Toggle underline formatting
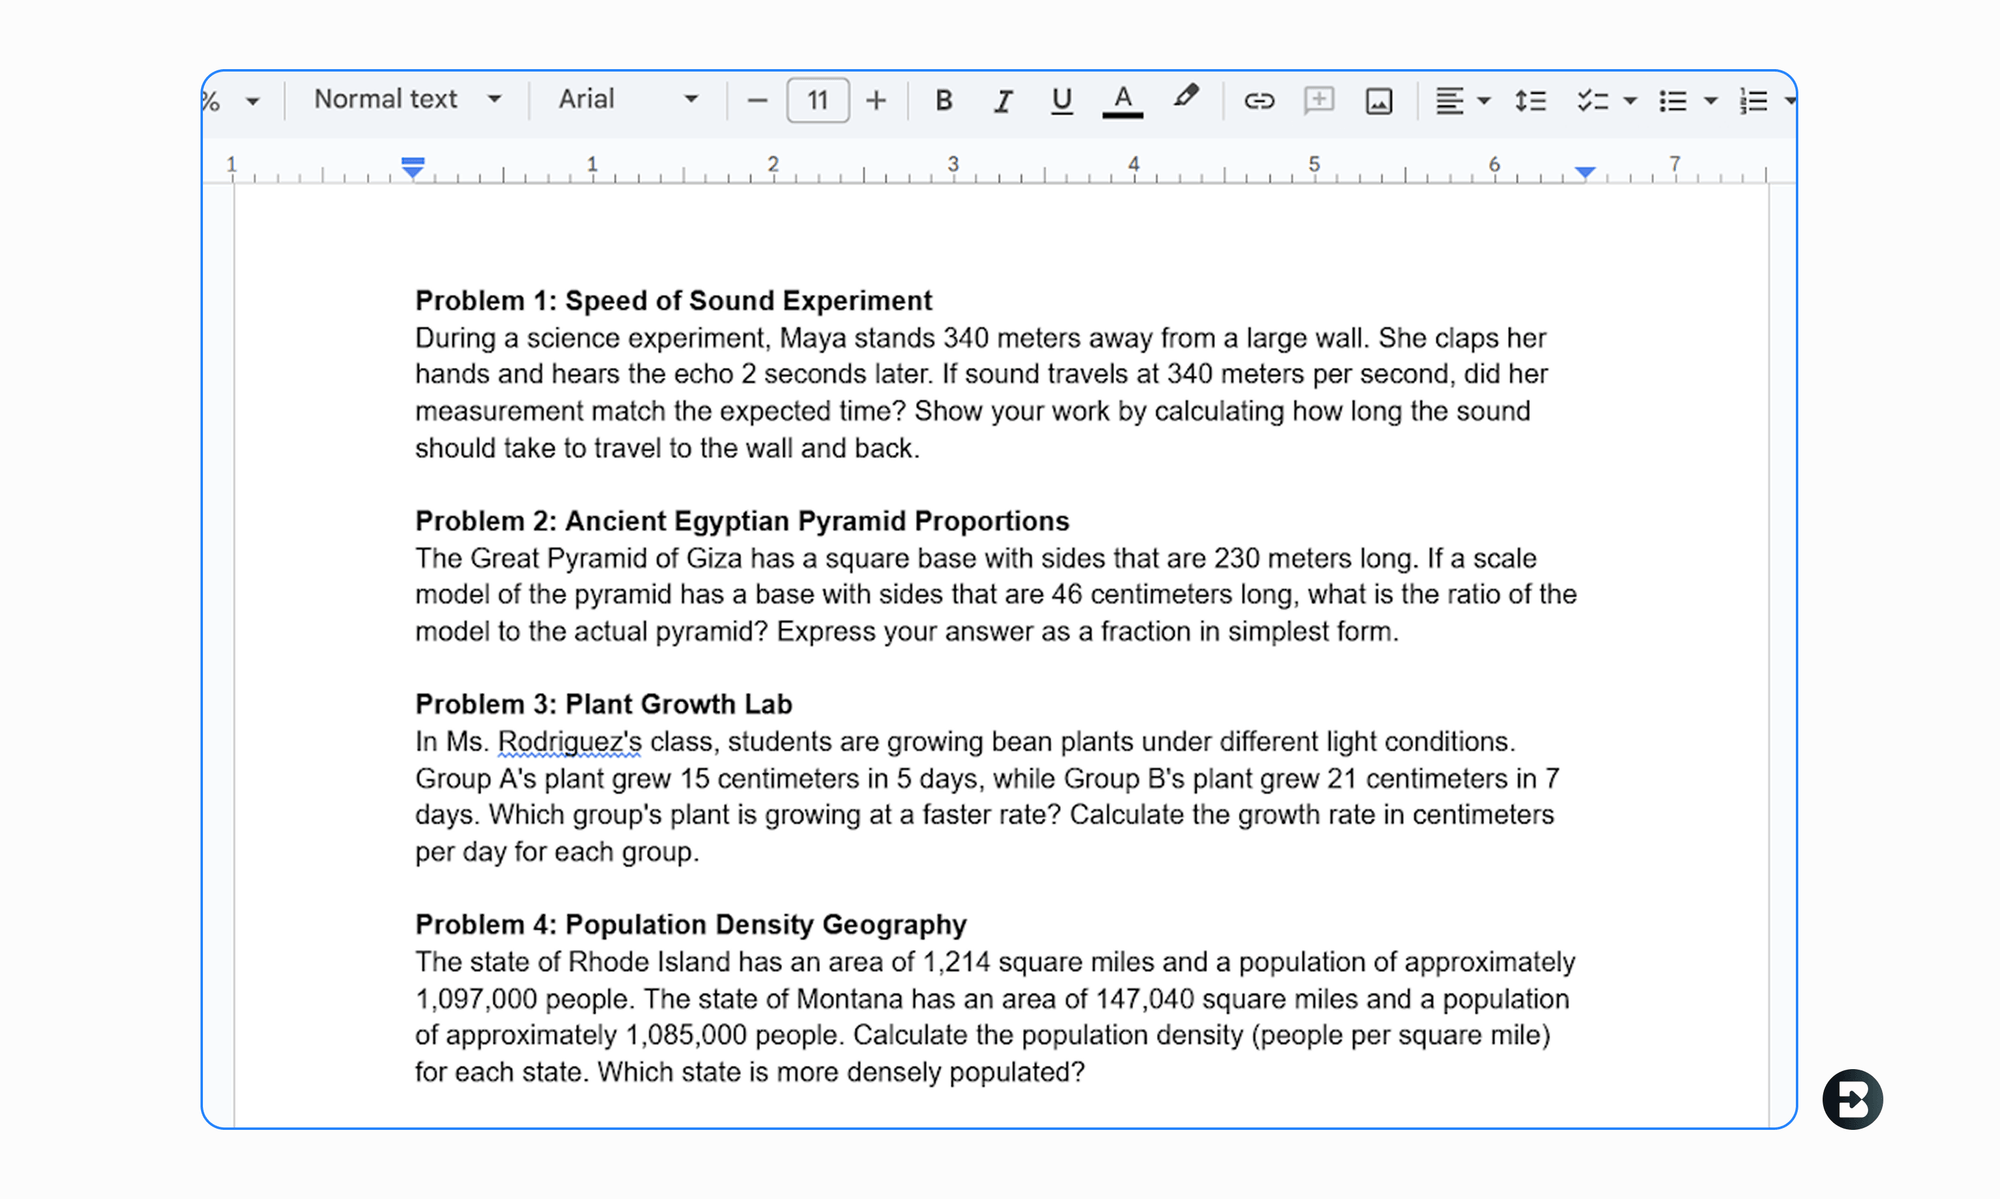The height and width of the screenshot is (1199, 2000). click(x=1061, y=100)
